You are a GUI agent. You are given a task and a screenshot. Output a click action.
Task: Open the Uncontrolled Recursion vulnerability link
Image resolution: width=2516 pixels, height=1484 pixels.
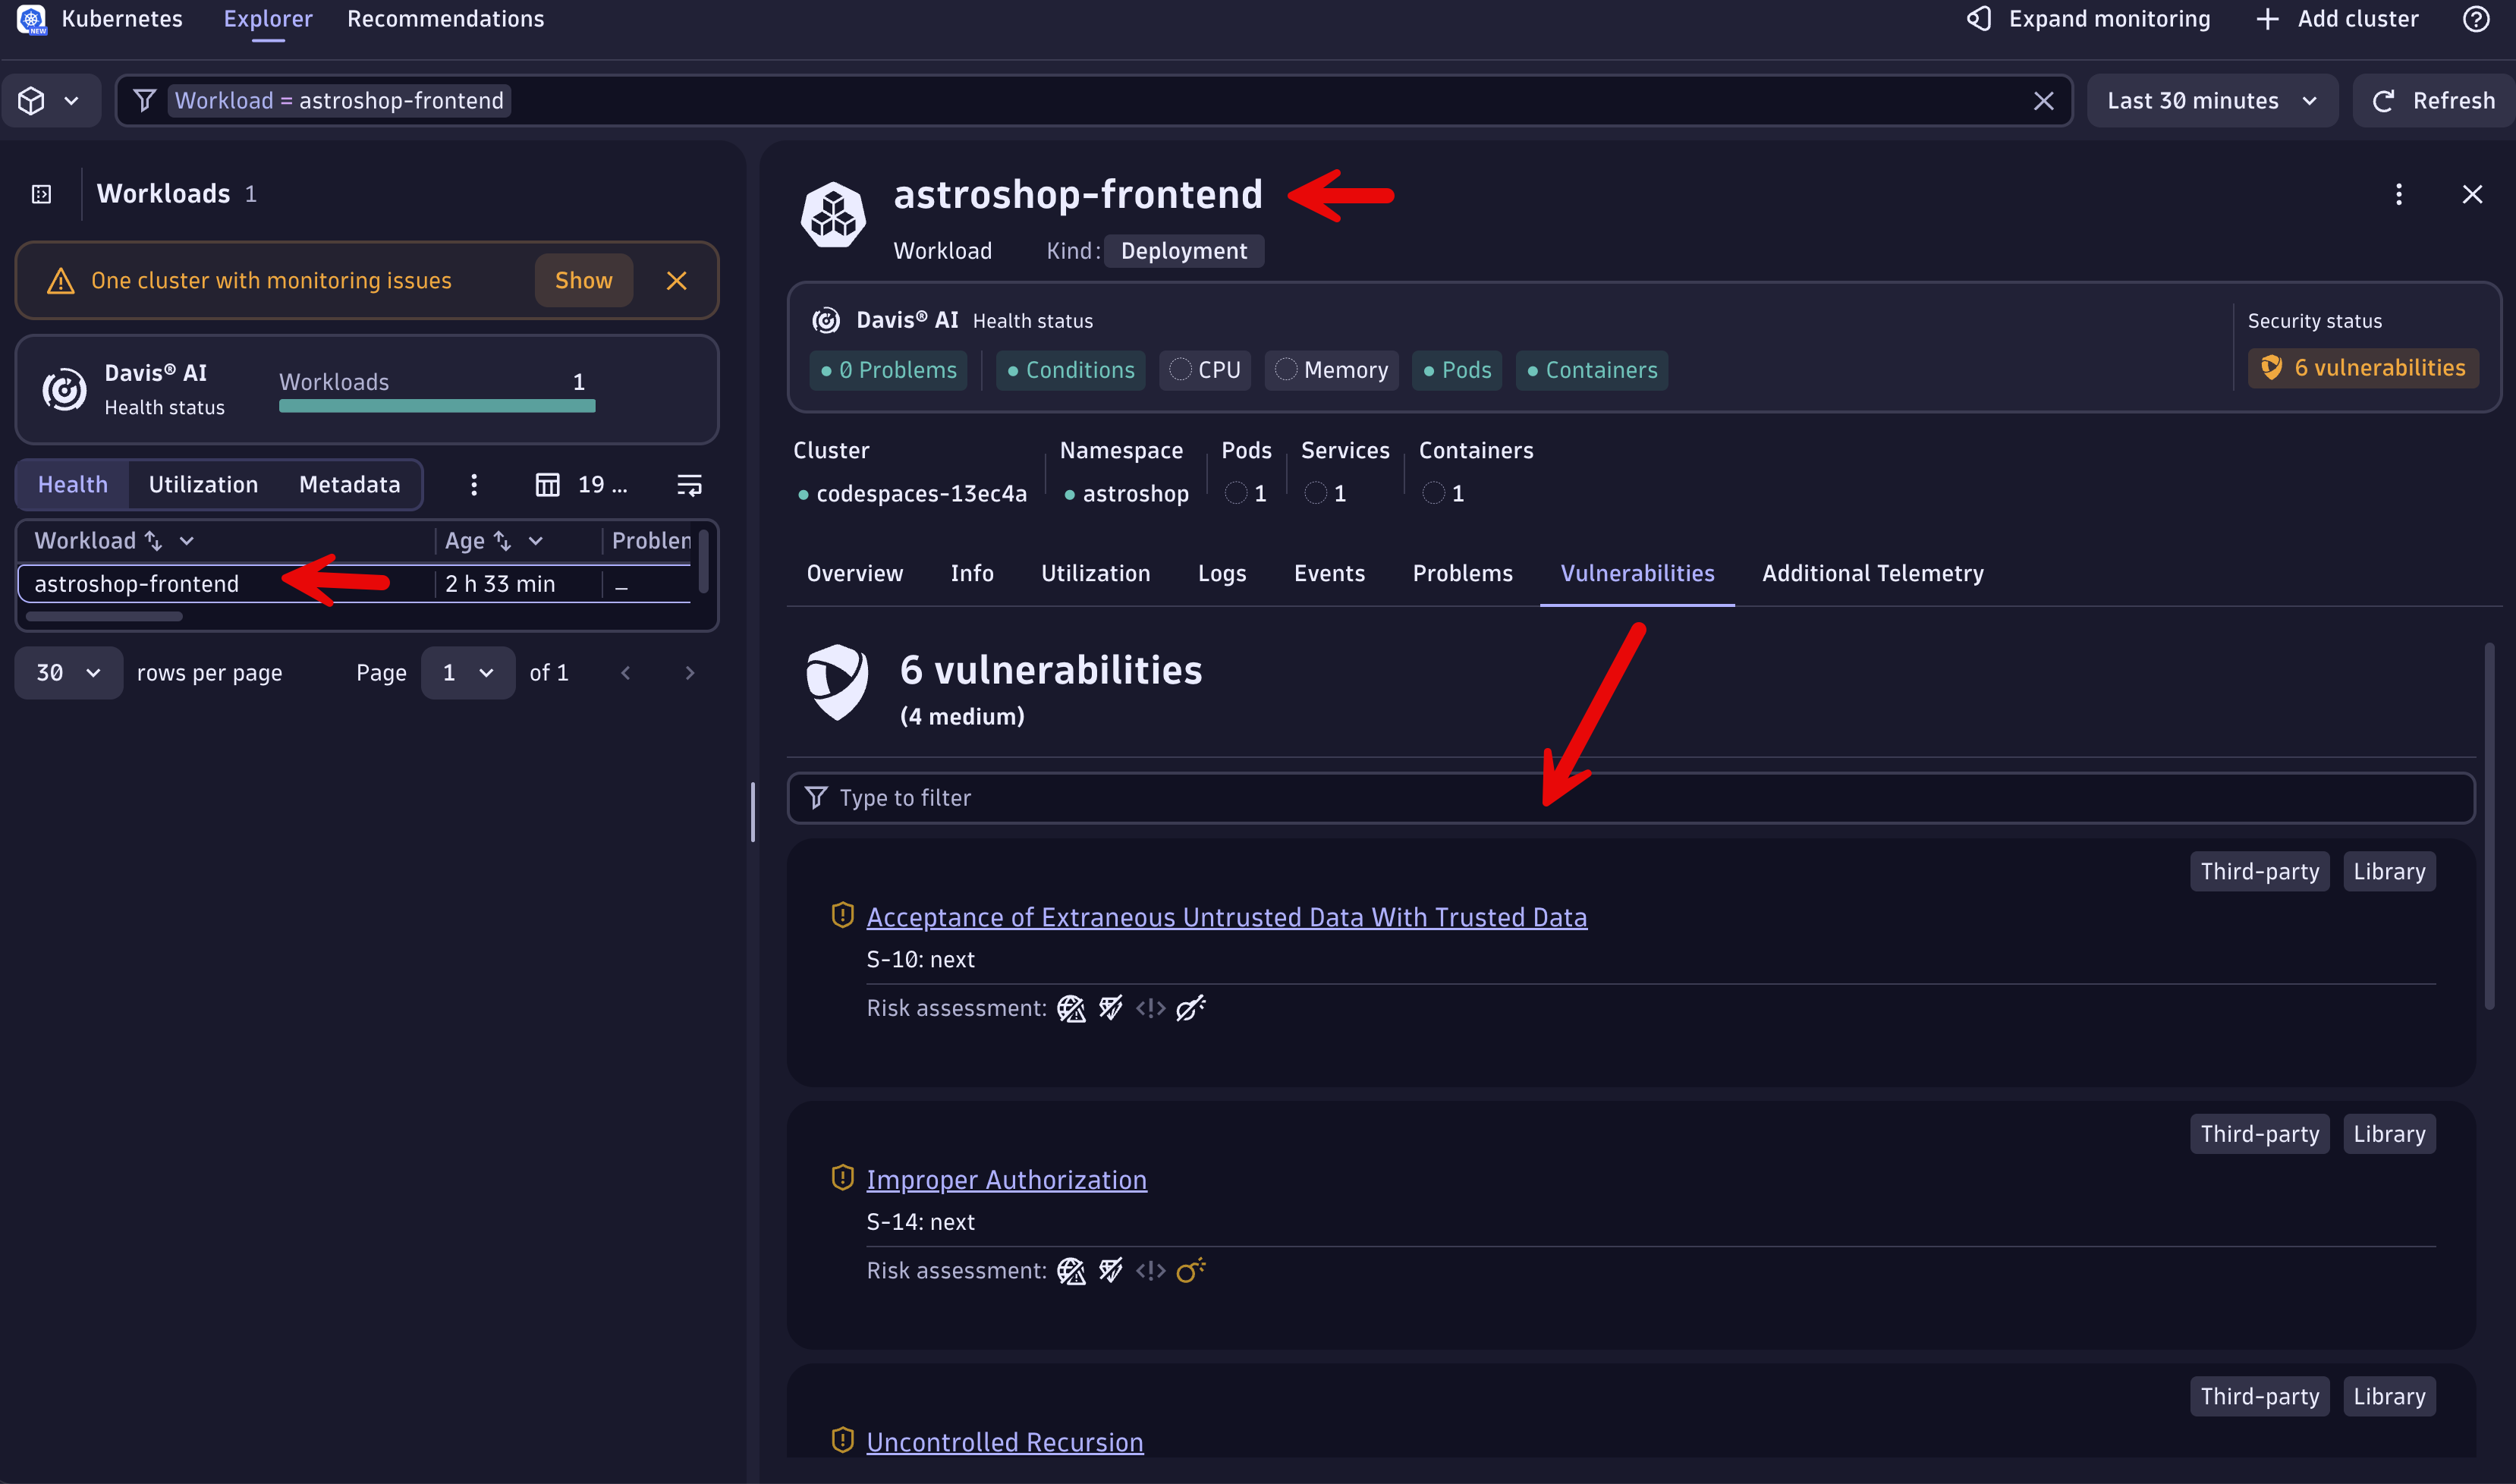click(x=1004, y=1442)
